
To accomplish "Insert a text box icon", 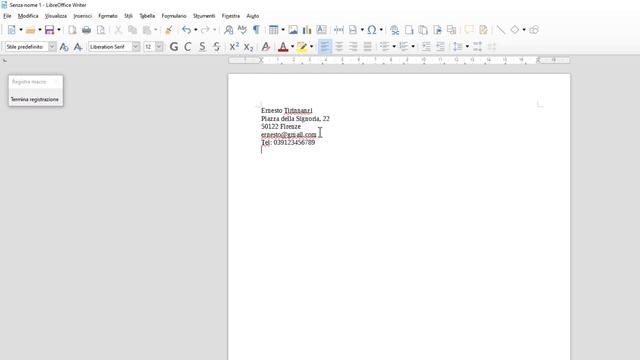I will click(321, 30).
